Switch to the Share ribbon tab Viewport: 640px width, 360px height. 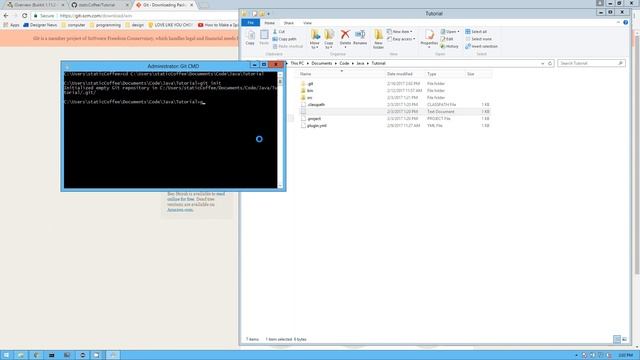pos(289,23)
